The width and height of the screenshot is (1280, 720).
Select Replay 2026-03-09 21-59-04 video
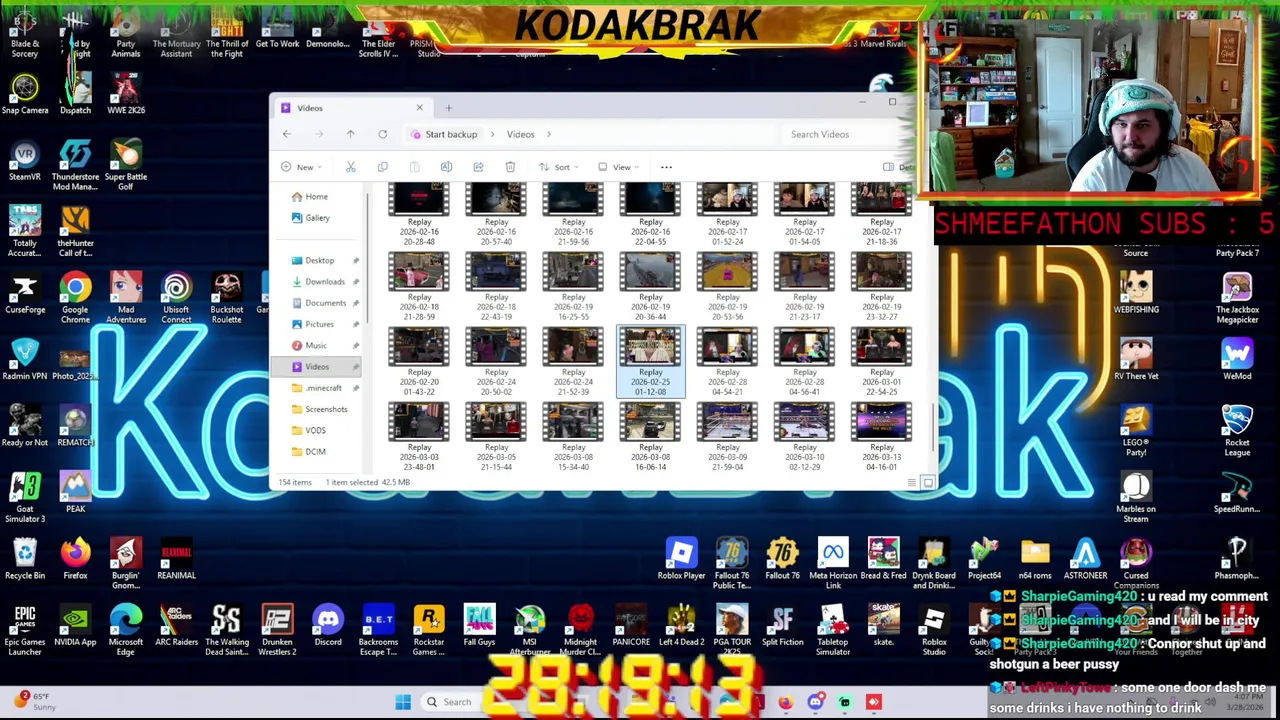pyautogui.click(x=727, y=437)
